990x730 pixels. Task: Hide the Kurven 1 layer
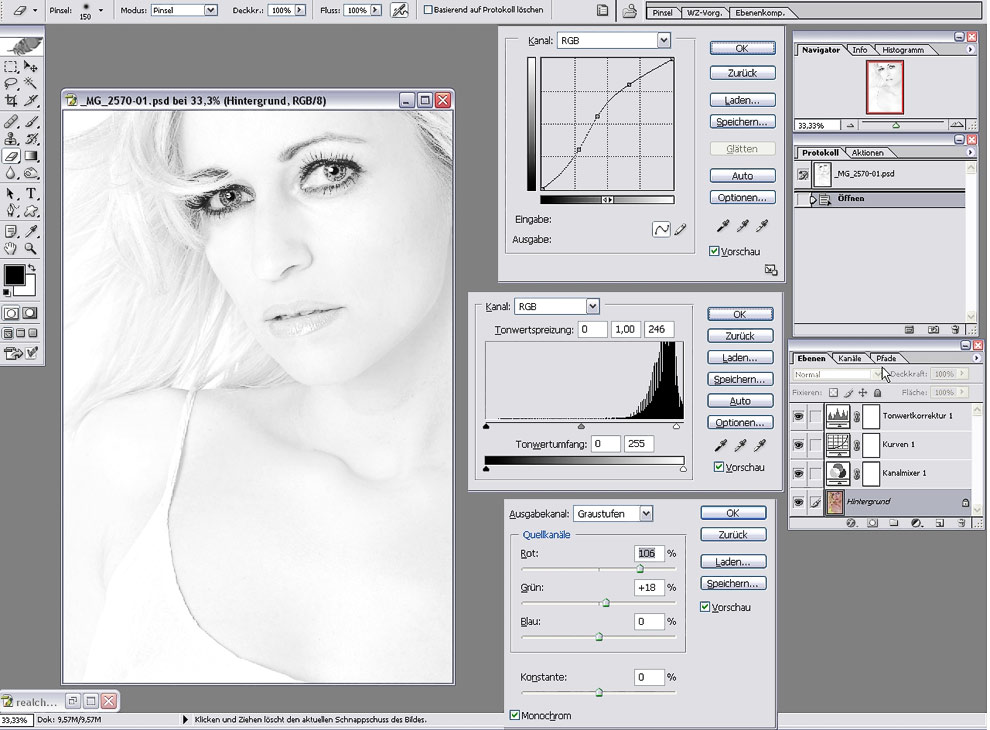tap(799, 445)
